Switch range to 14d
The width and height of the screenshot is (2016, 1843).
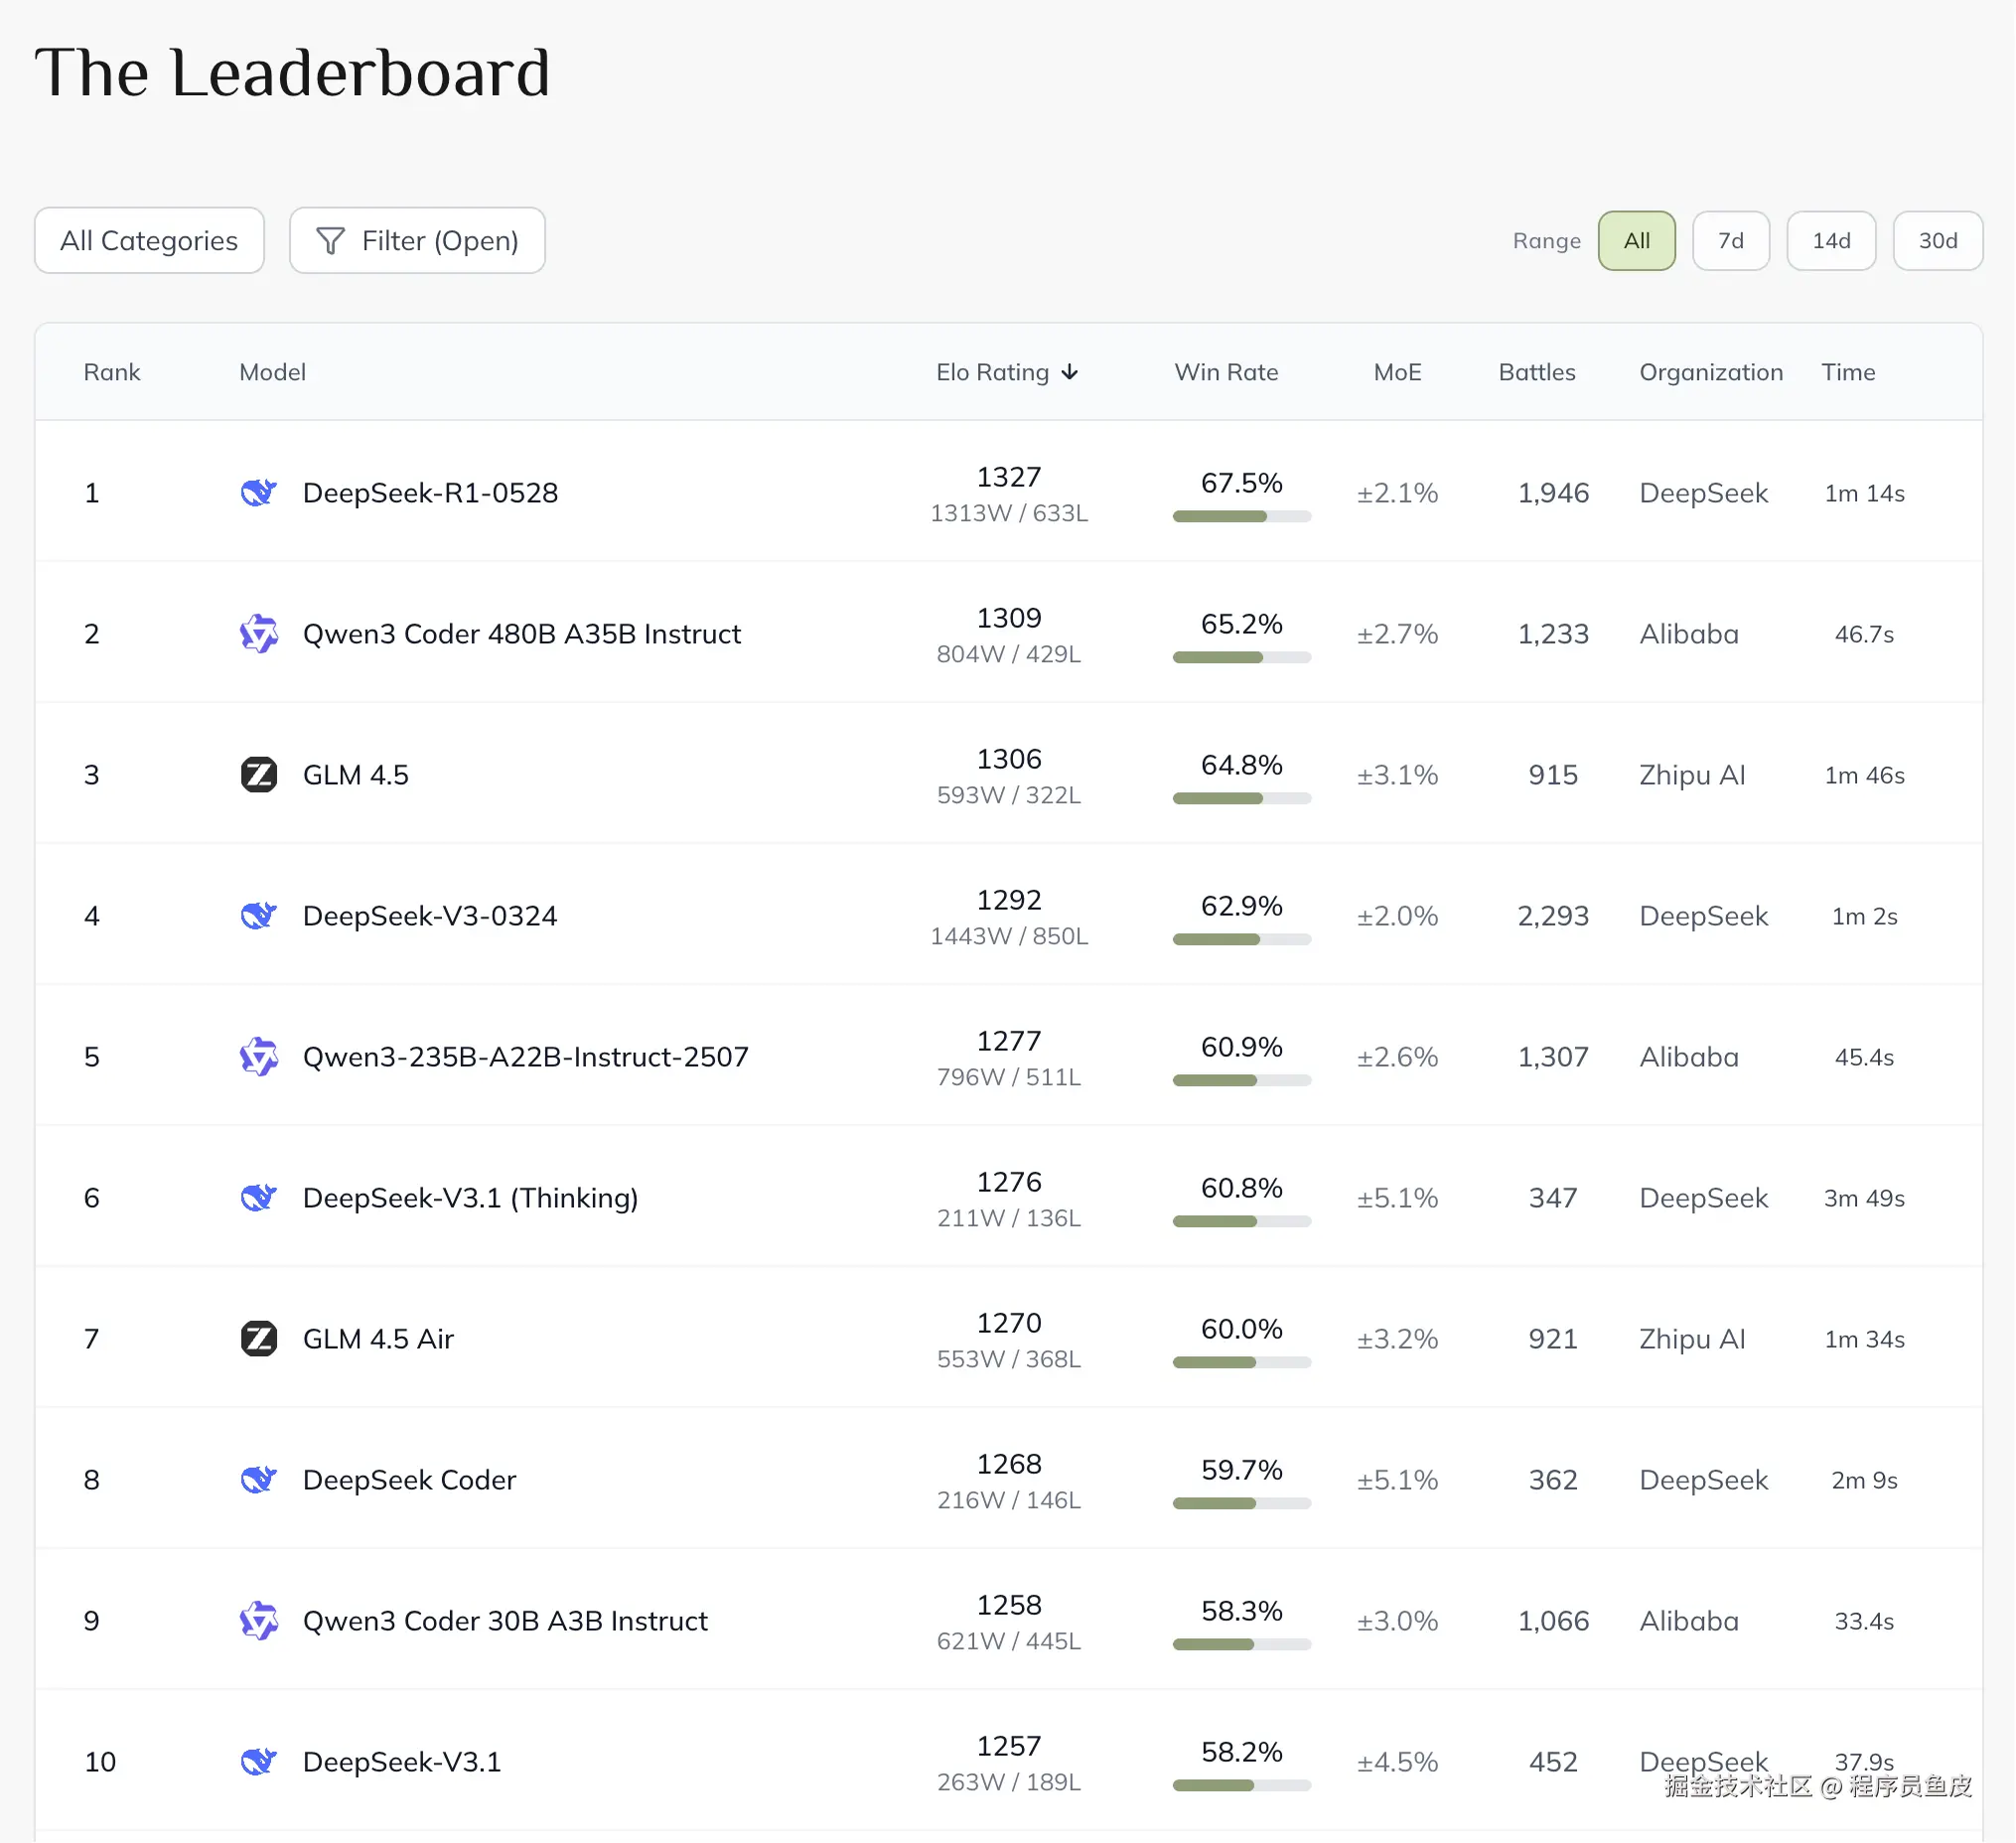(x=1830, y=241)
